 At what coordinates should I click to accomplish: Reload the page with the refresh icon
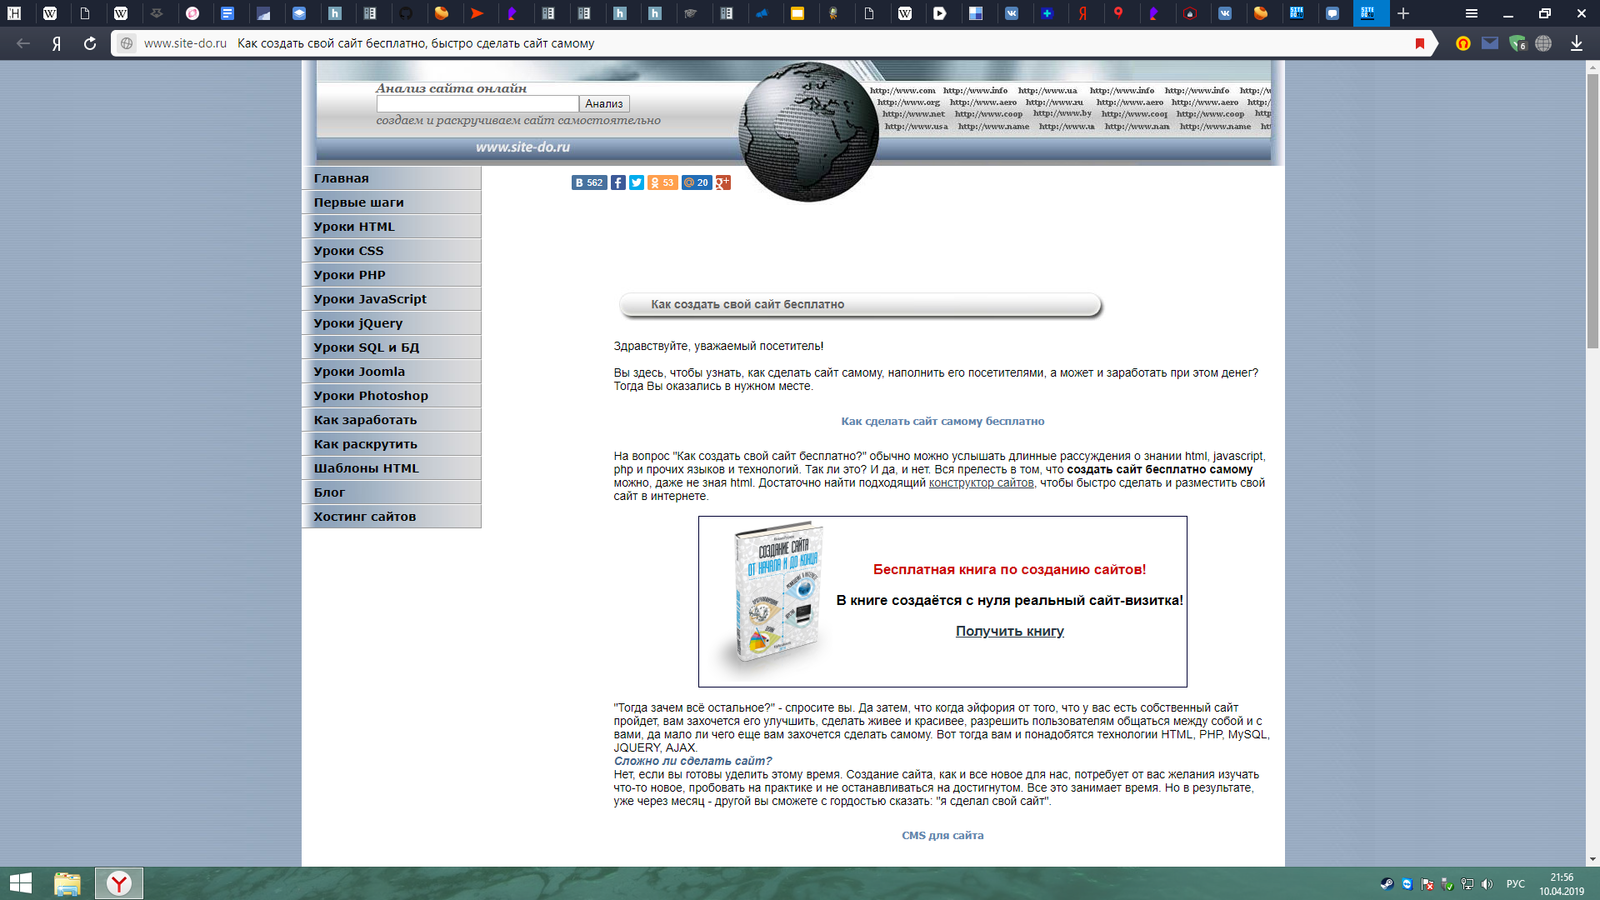89,43
